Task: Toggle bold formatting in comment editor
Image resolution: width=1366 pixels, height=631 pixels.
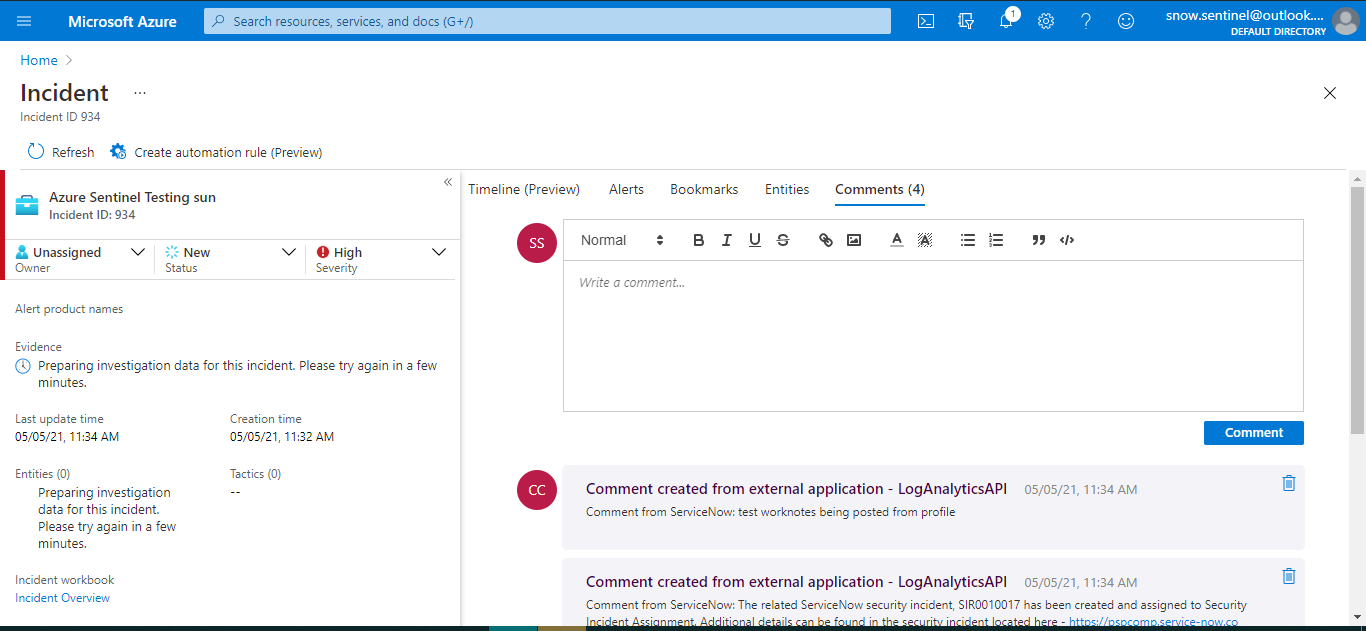Action: pyautogui.click(x=699, y=240)
